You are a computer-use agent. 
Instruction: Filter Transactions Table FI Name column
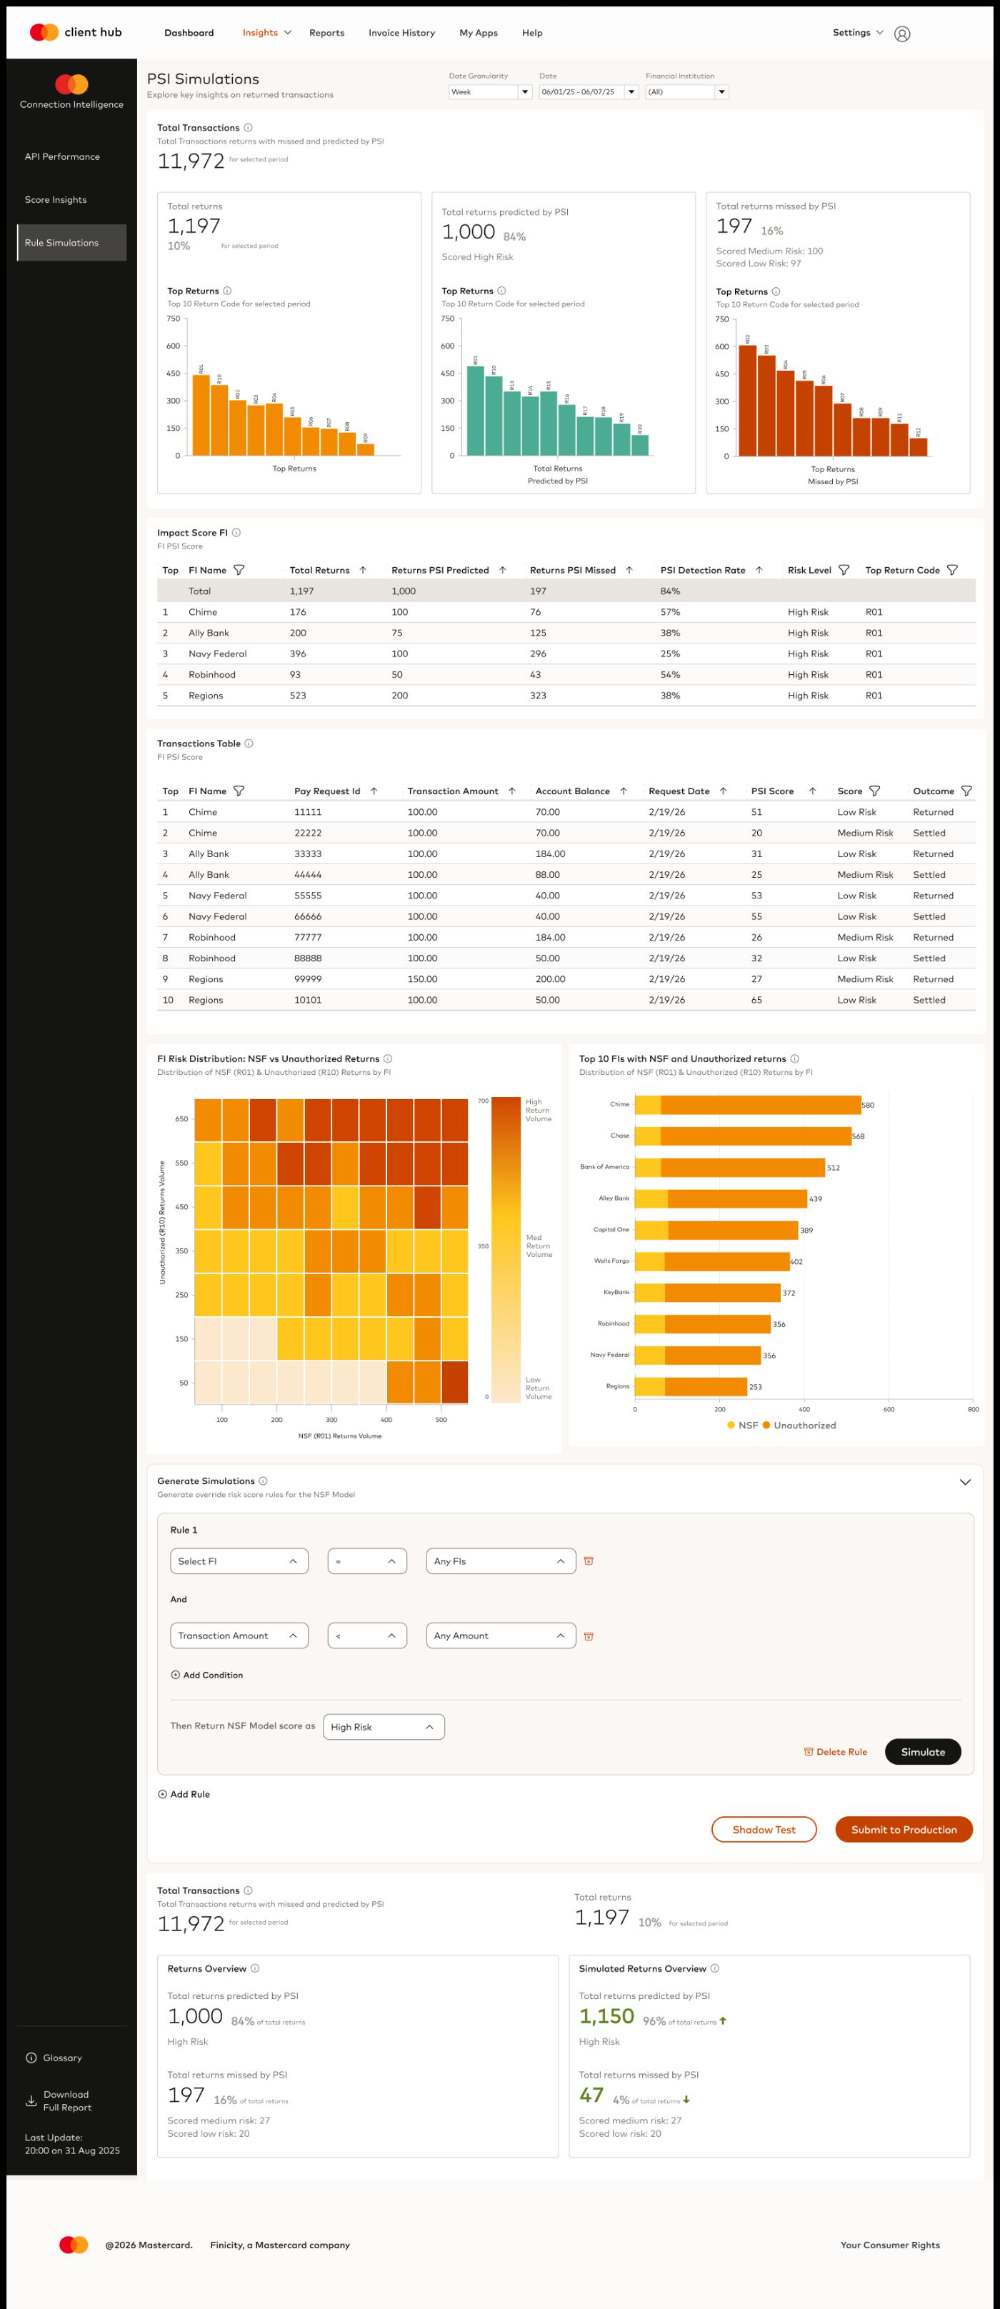(x=239, y=791)
